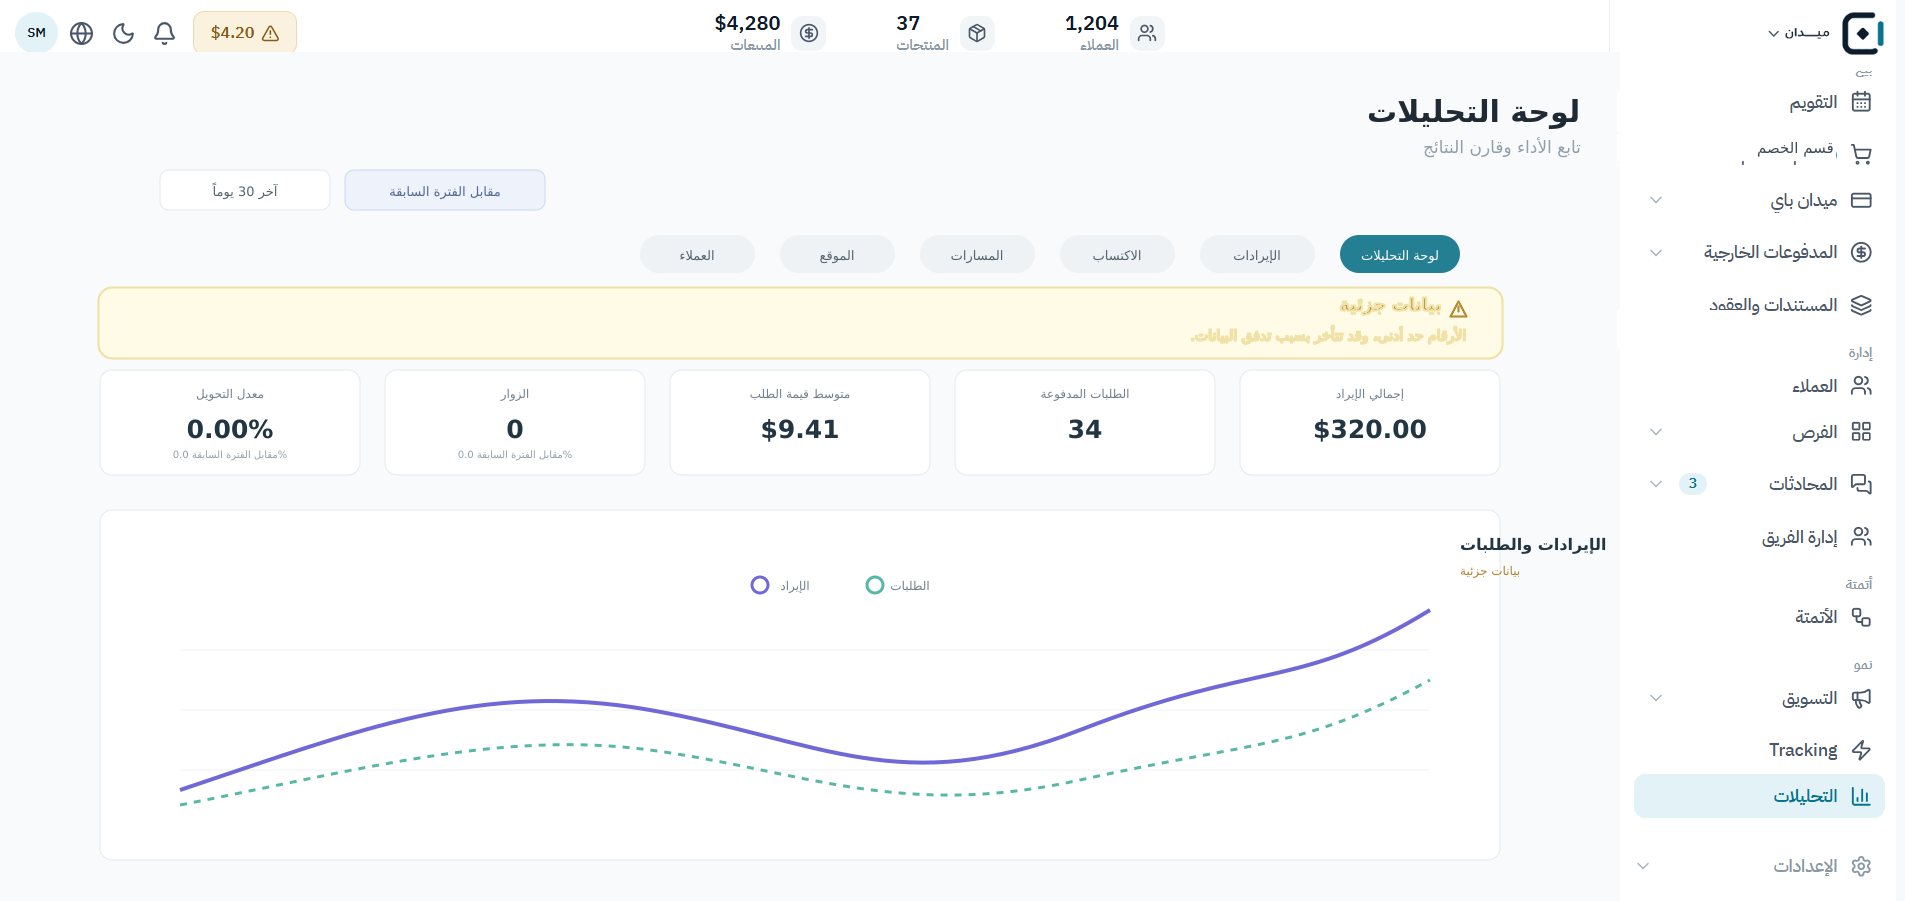
Task: Expand the العرض chevron
Action: pyautogui.click(x=1656, y=432)
